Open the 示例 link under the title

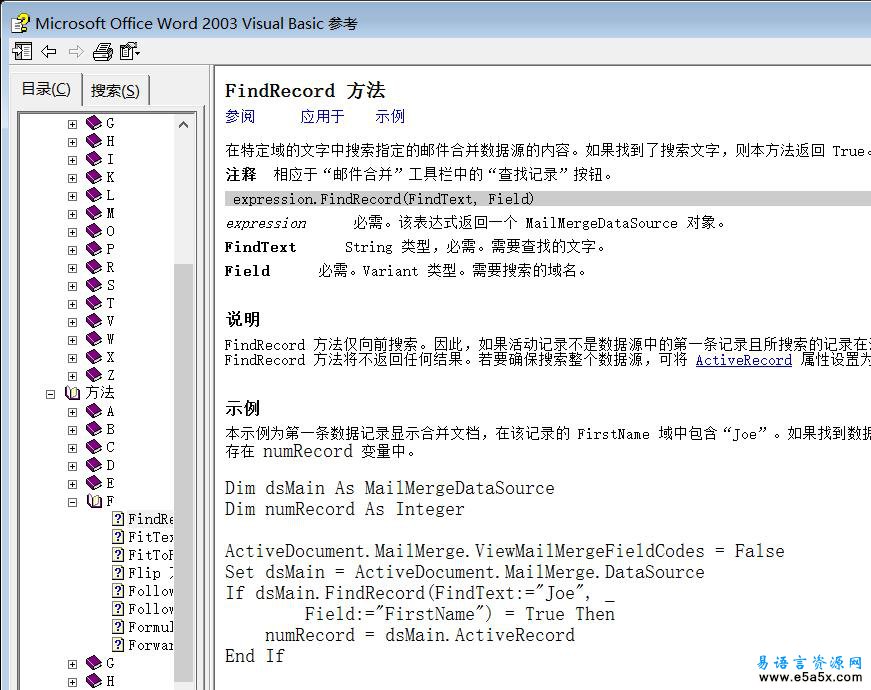coord(390,117)
